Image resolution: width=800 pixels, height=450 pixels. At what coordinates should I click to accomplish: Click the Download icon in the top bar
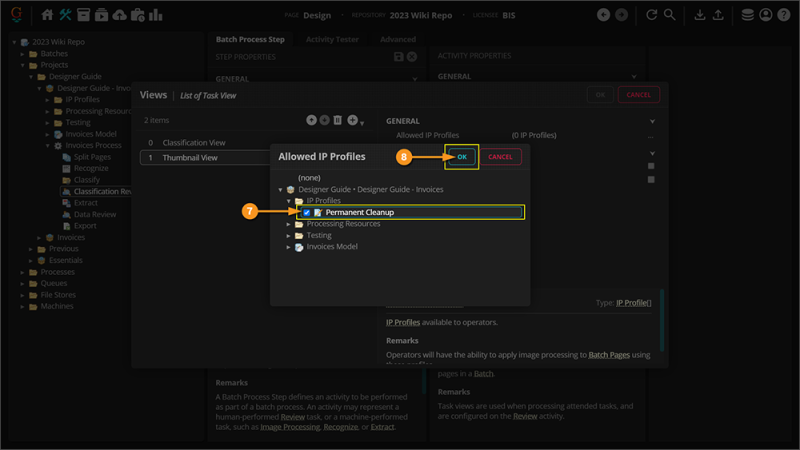[700, 15]
